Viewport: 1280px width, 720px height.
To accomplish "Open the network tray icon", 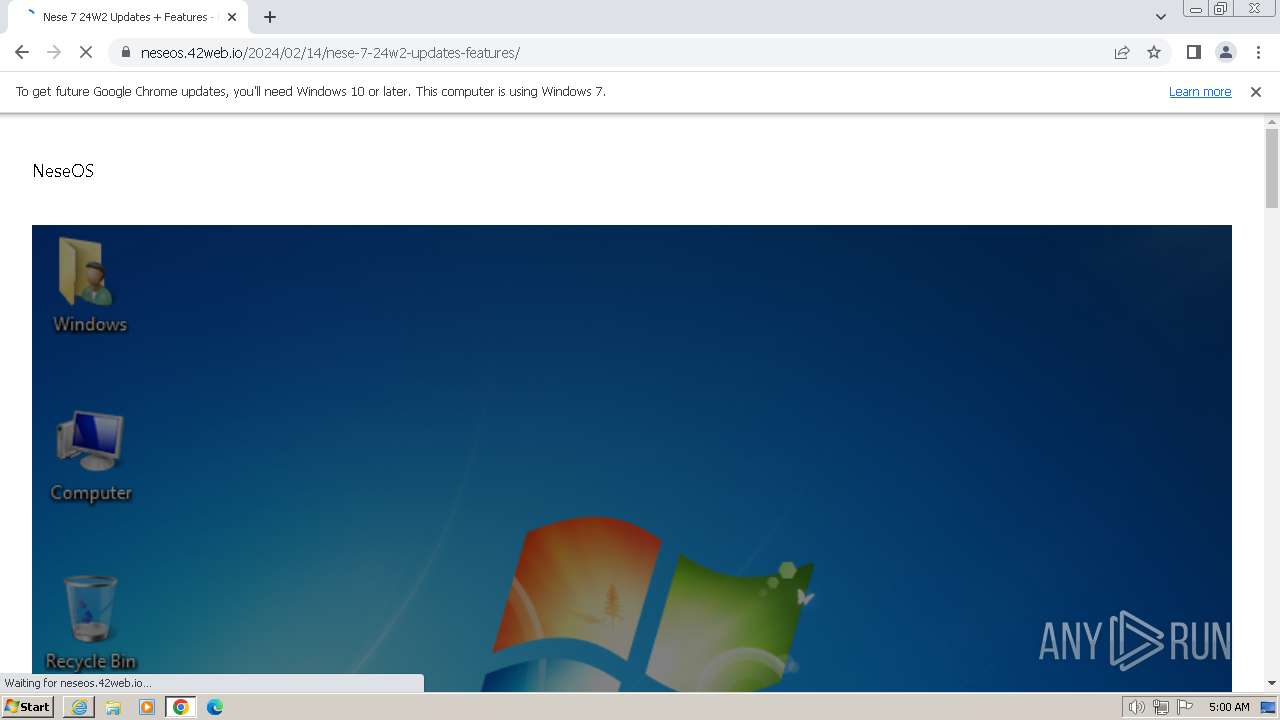I will pos(1161,707).
